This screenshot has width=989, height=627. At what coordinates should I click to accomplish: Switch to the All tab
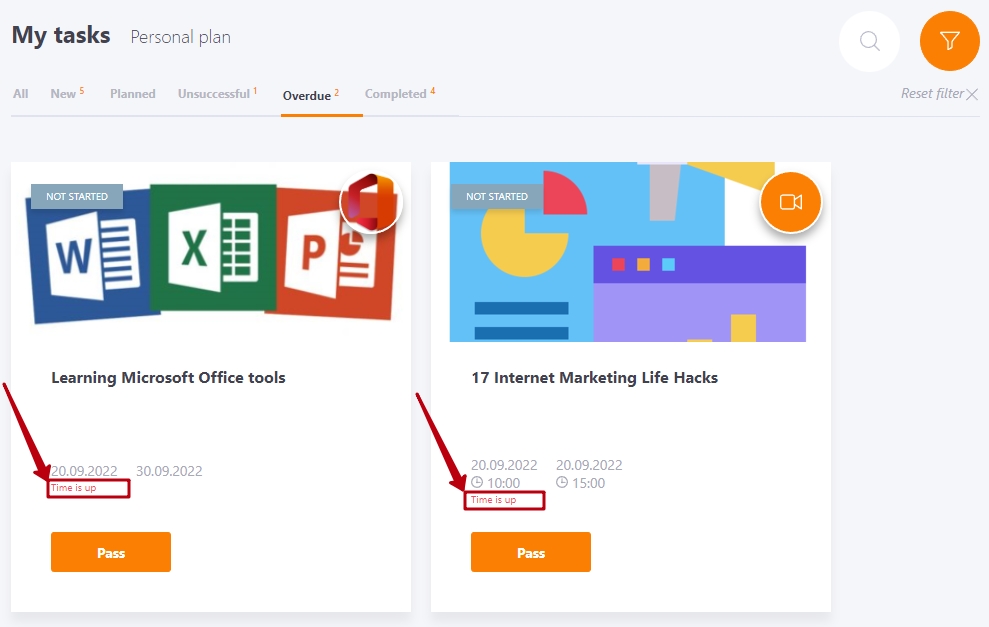20,94
